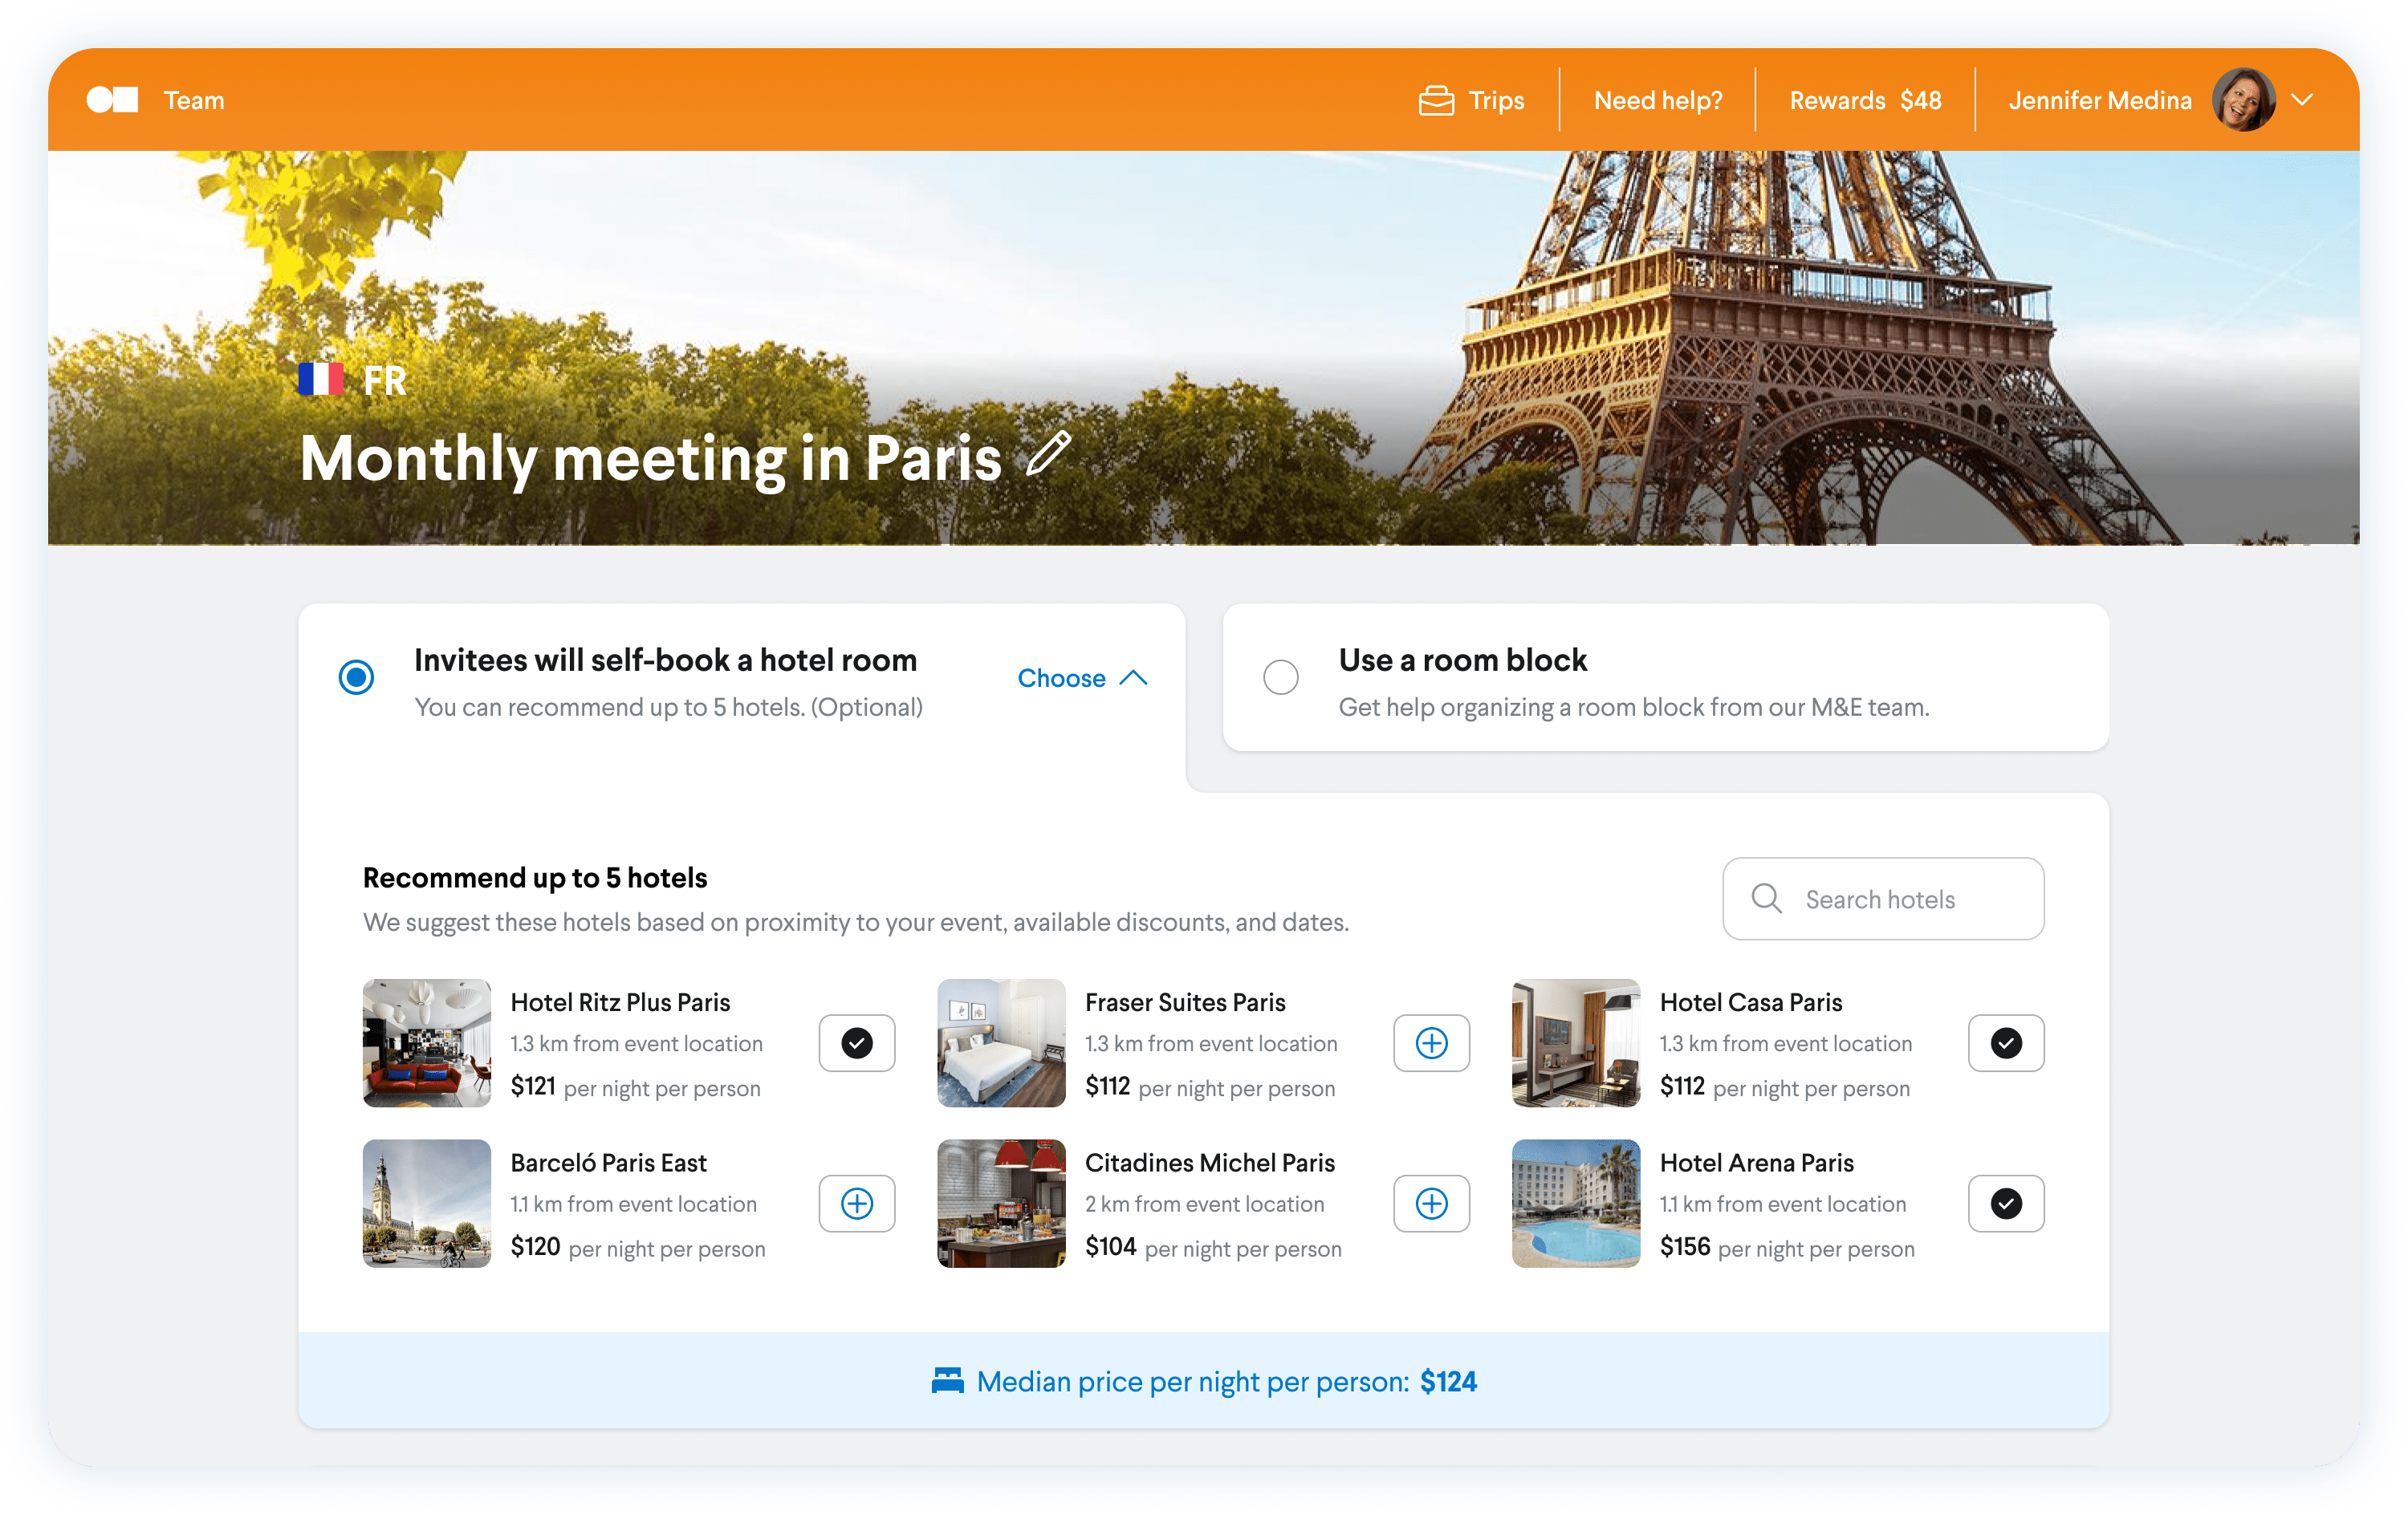The image size is (2408, 1515).
Task: Open Barceló Paris East photo thumbnail
Action: 427,1203
